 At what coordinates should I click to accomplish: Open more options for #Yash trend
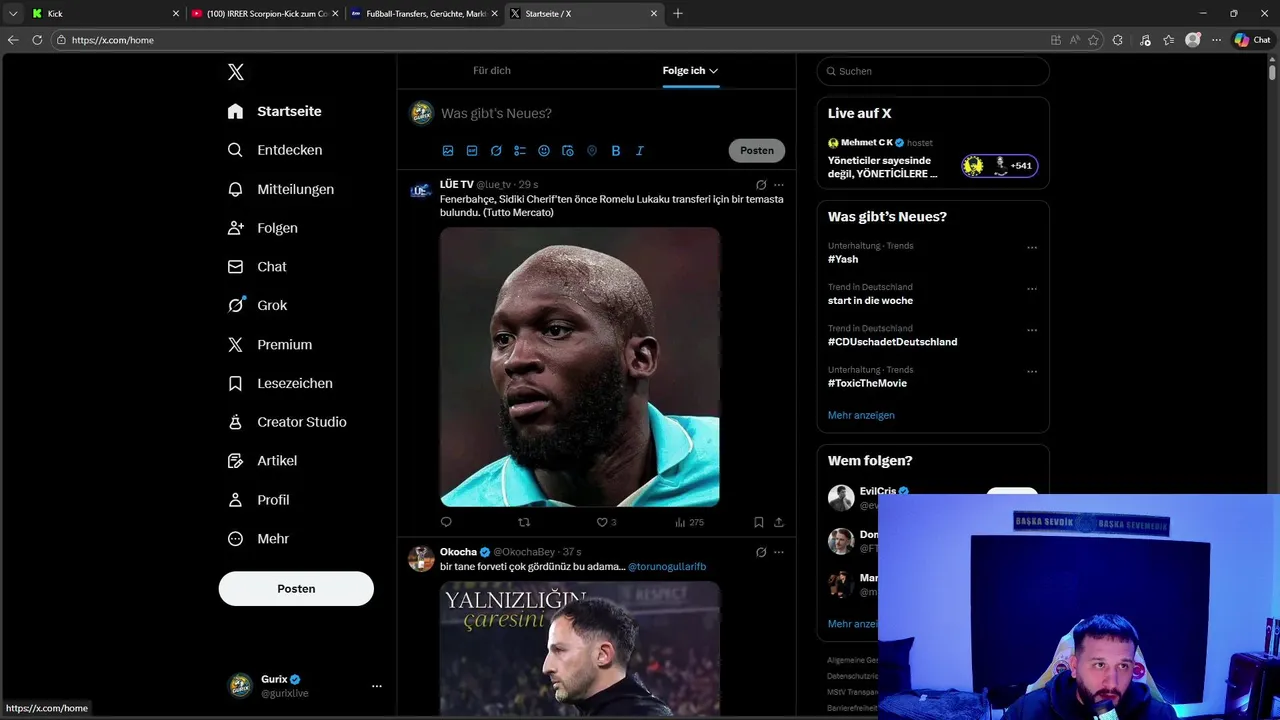click(x=1032, y=248)
